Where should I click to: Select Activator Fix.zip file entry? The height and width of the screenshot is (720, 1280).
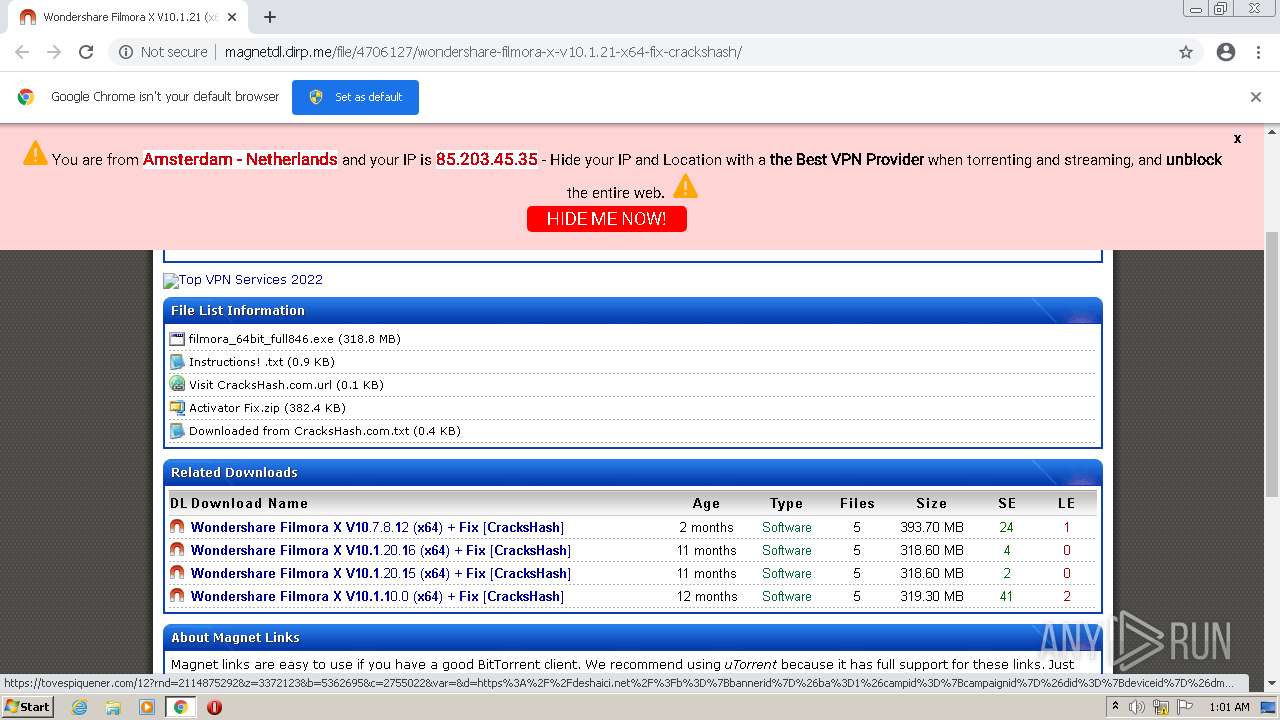(267, 408)
